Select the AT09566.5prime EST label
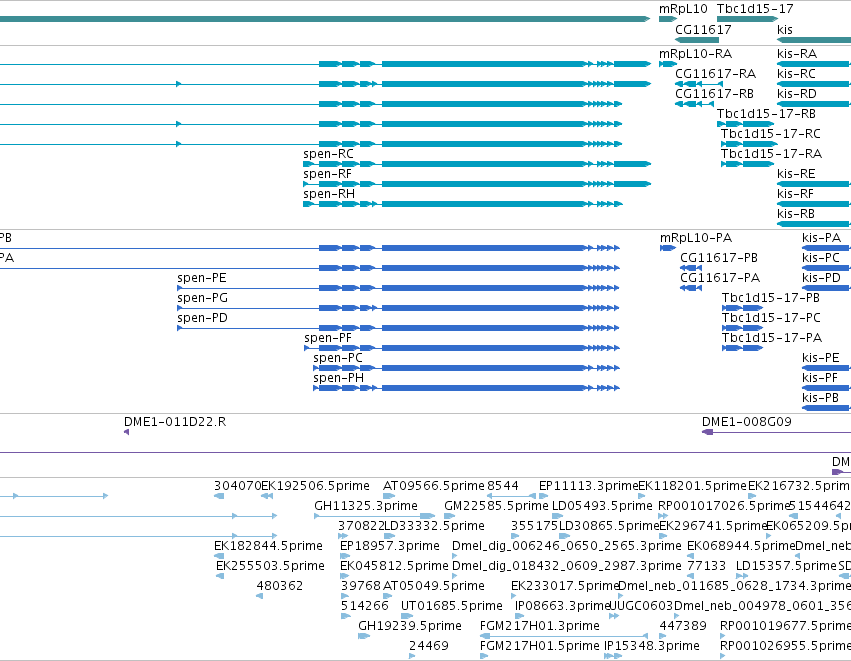This screenshot has width=851, height=661. [434, 486]
